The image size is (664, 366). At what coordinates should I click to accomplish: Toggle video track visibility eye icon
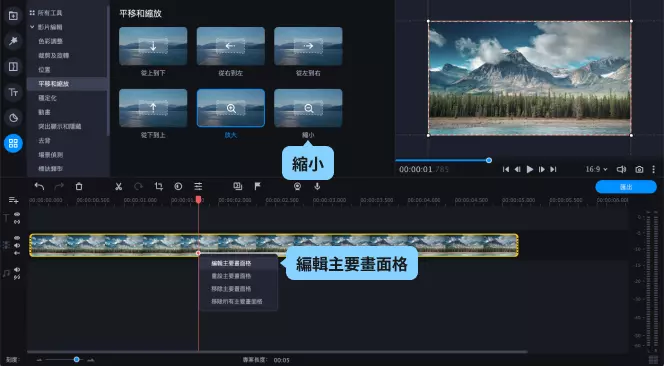pyautogui.click(x=17, y=238)
